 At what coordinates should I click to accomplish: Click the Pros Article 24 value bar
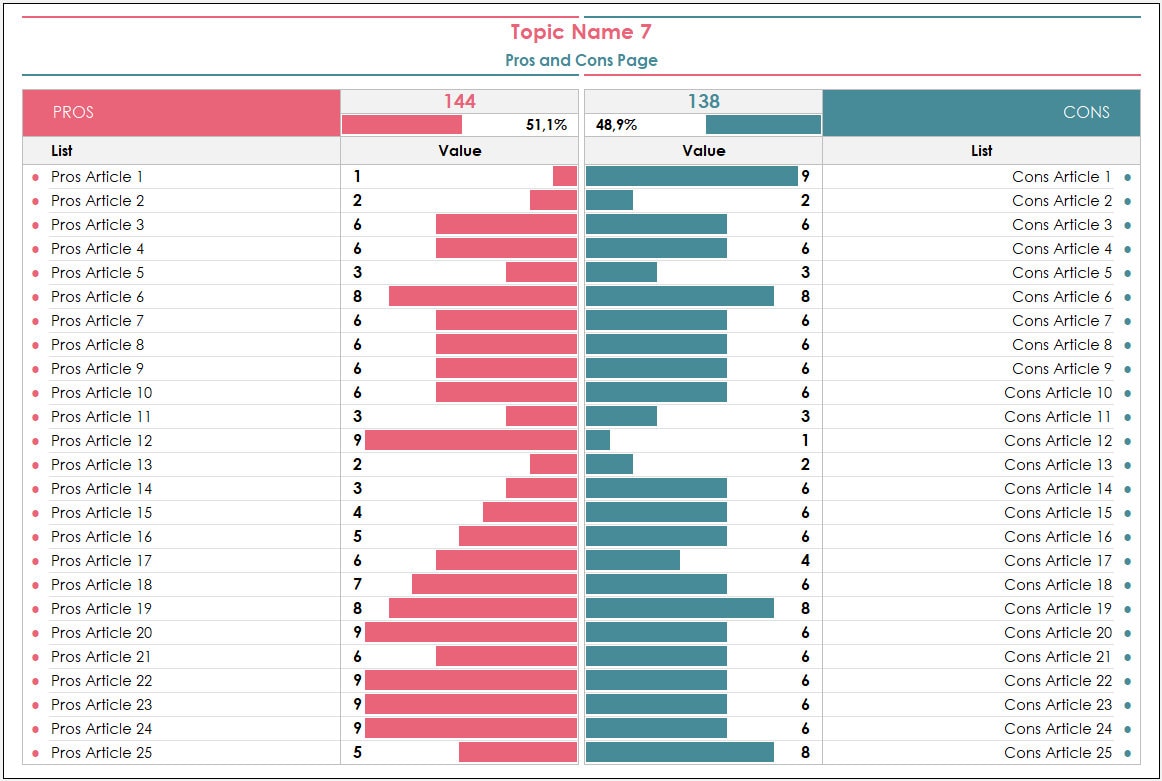tap(471, 728)
